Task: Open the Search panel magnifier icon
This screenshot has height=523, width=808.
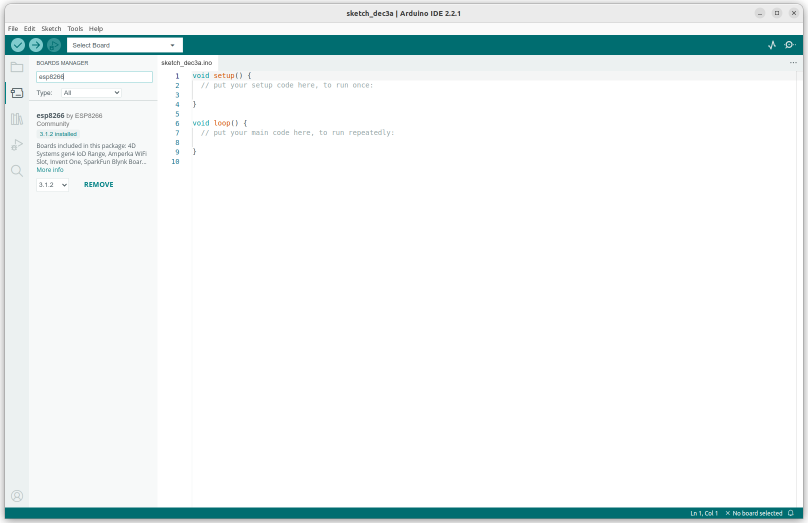Action: pos(16,171)
